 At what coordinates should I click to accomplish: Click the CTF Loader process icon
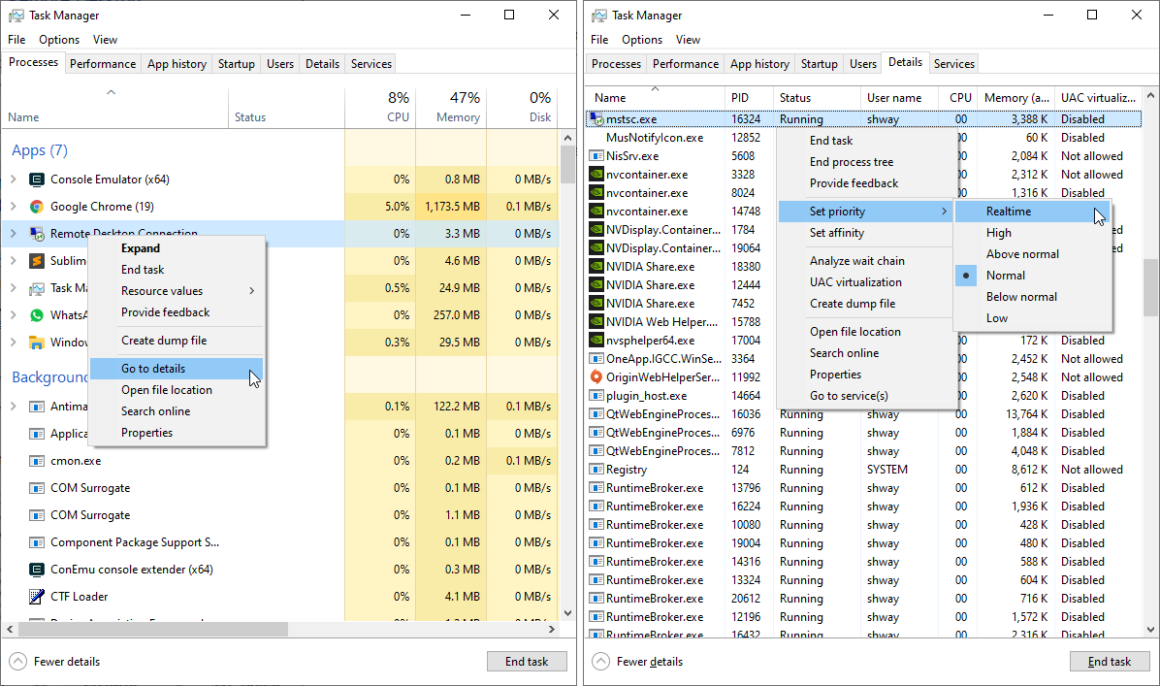pos(37,597)
